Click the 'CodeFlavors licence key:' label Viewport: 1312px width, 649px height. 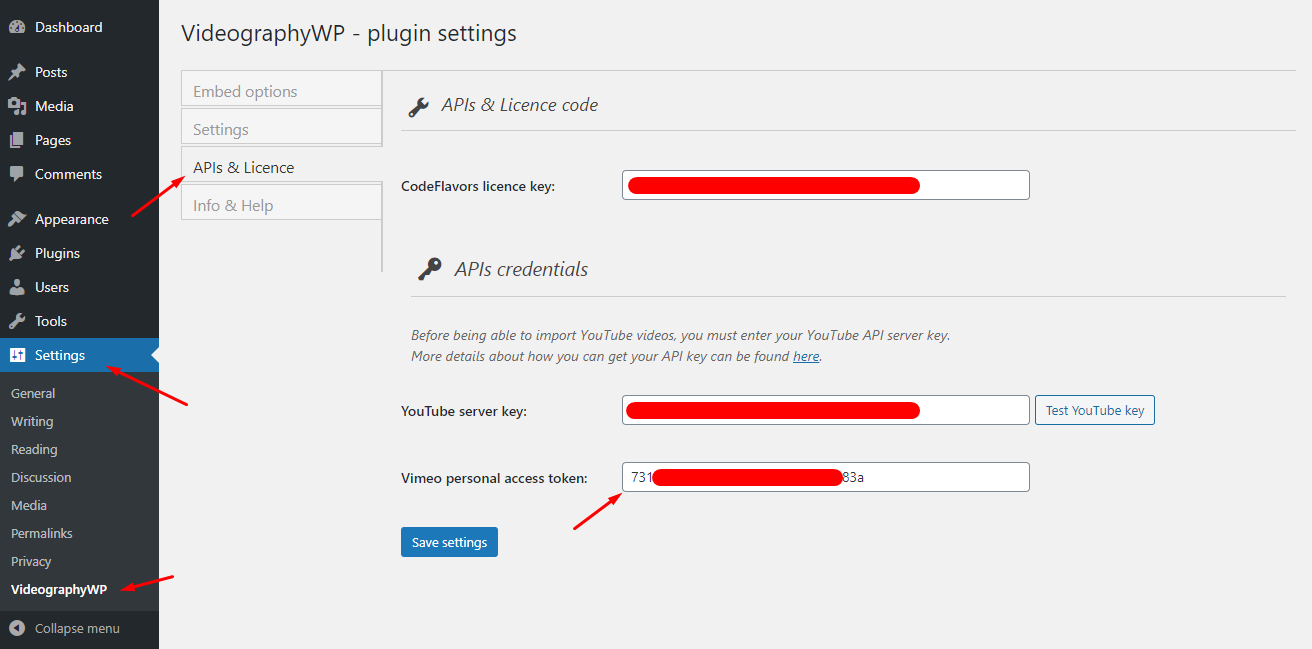pyautogui.click(x=478, y=186)
